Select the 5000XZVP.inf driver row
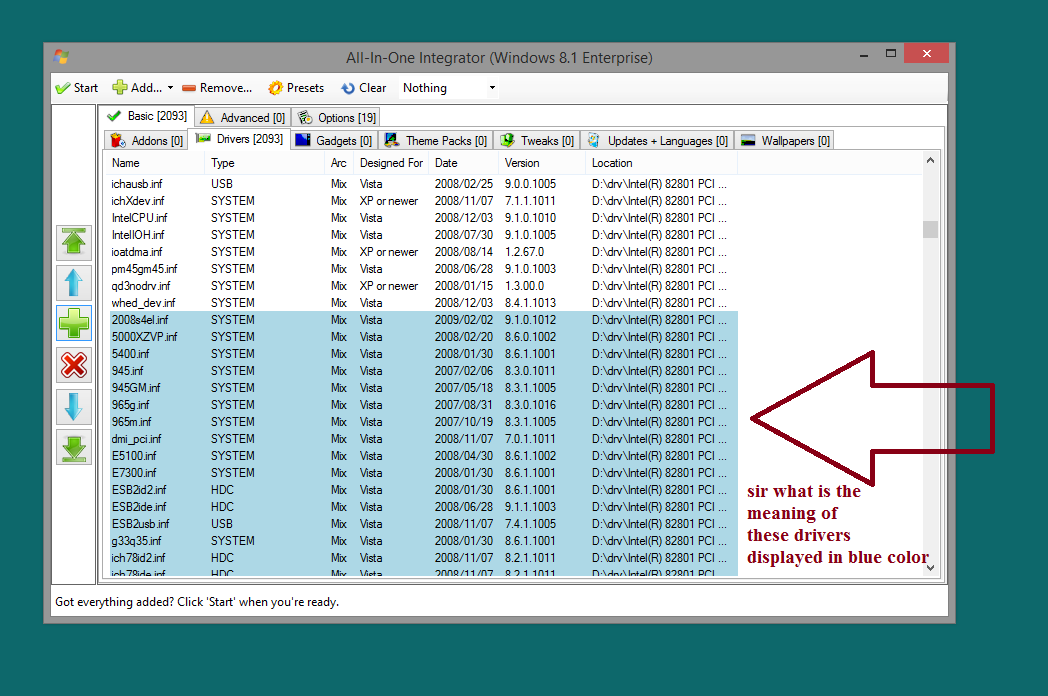 click(424, 337)
